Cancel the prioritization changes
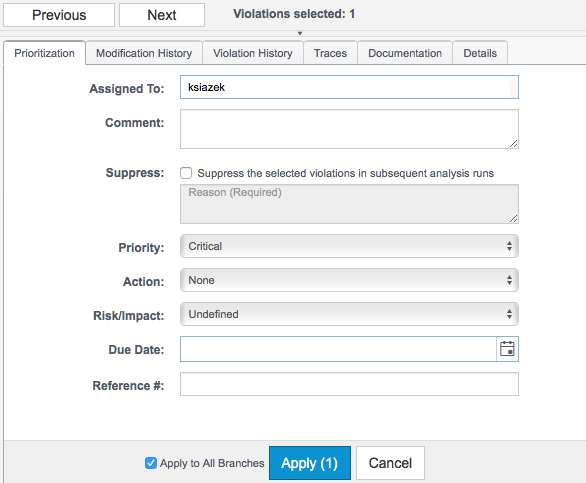 [x=390, y=463]
